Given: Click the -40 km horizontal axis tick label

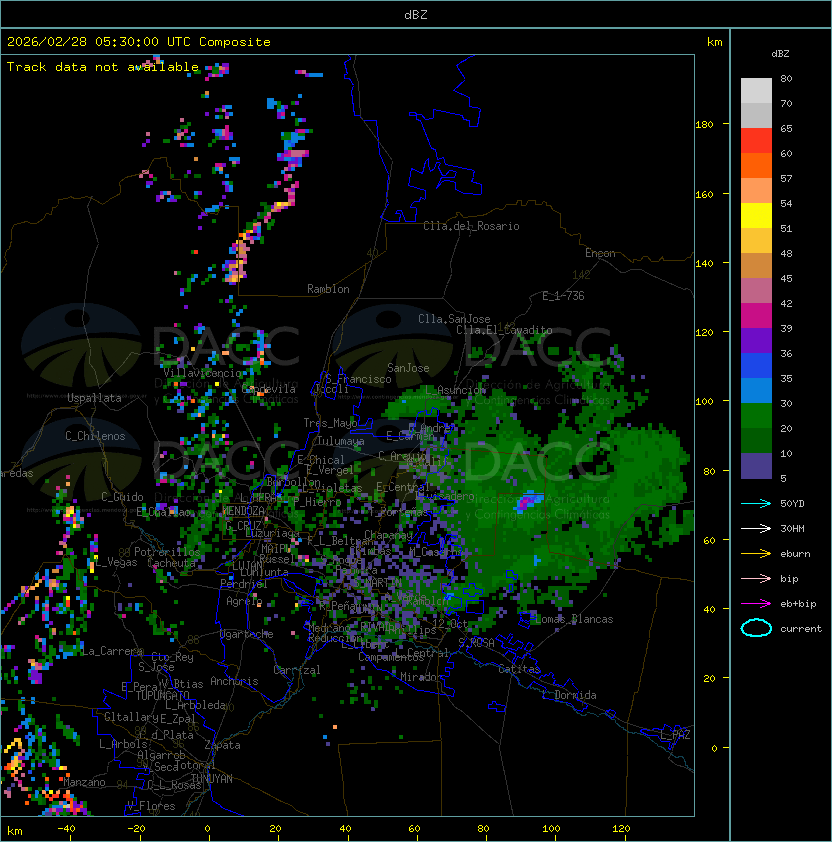Looking at the screenshot, I should pos(67,829).
